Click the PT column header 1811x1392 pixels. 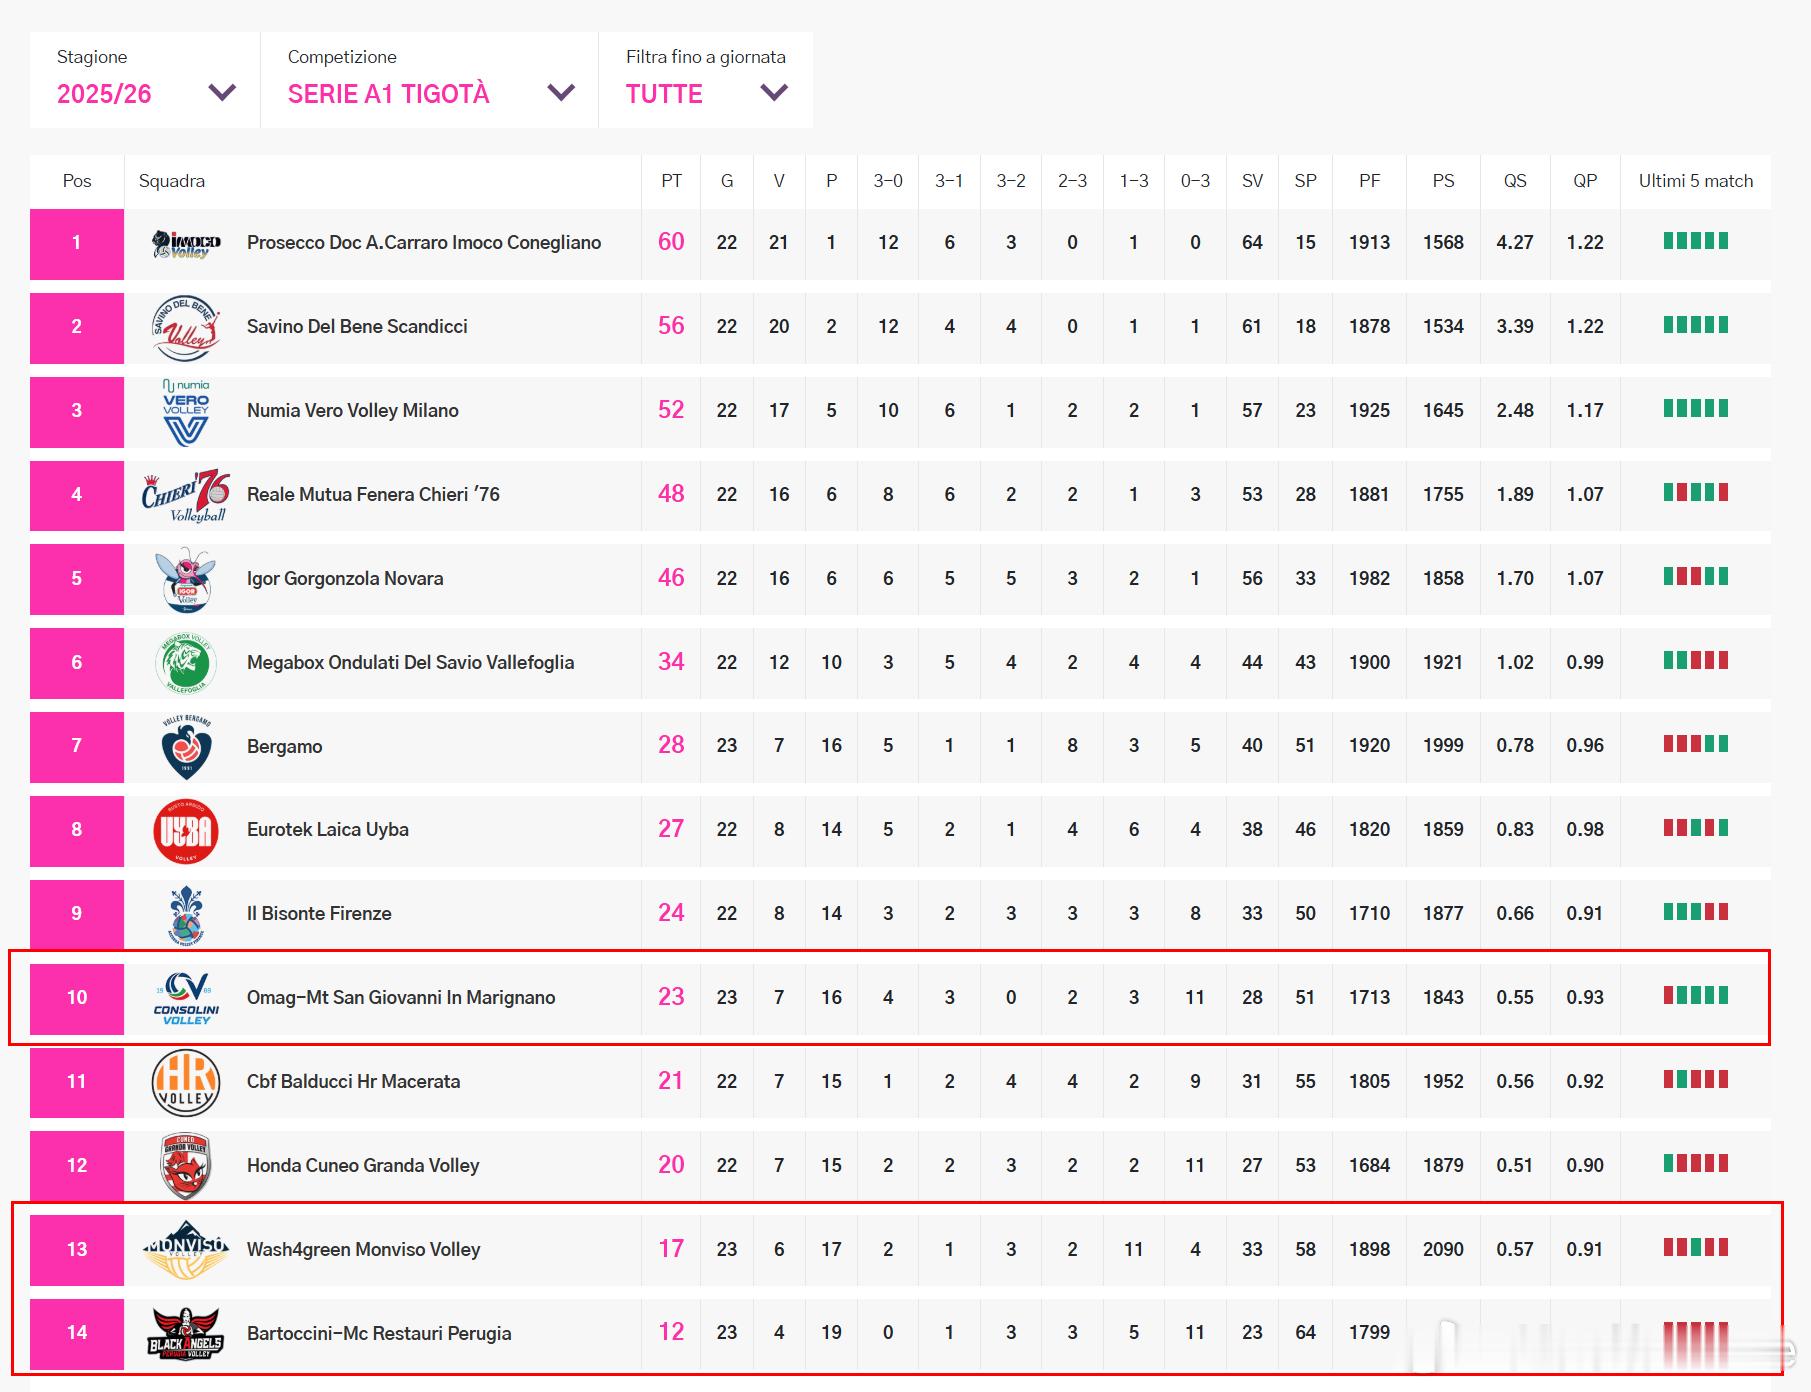671,181
